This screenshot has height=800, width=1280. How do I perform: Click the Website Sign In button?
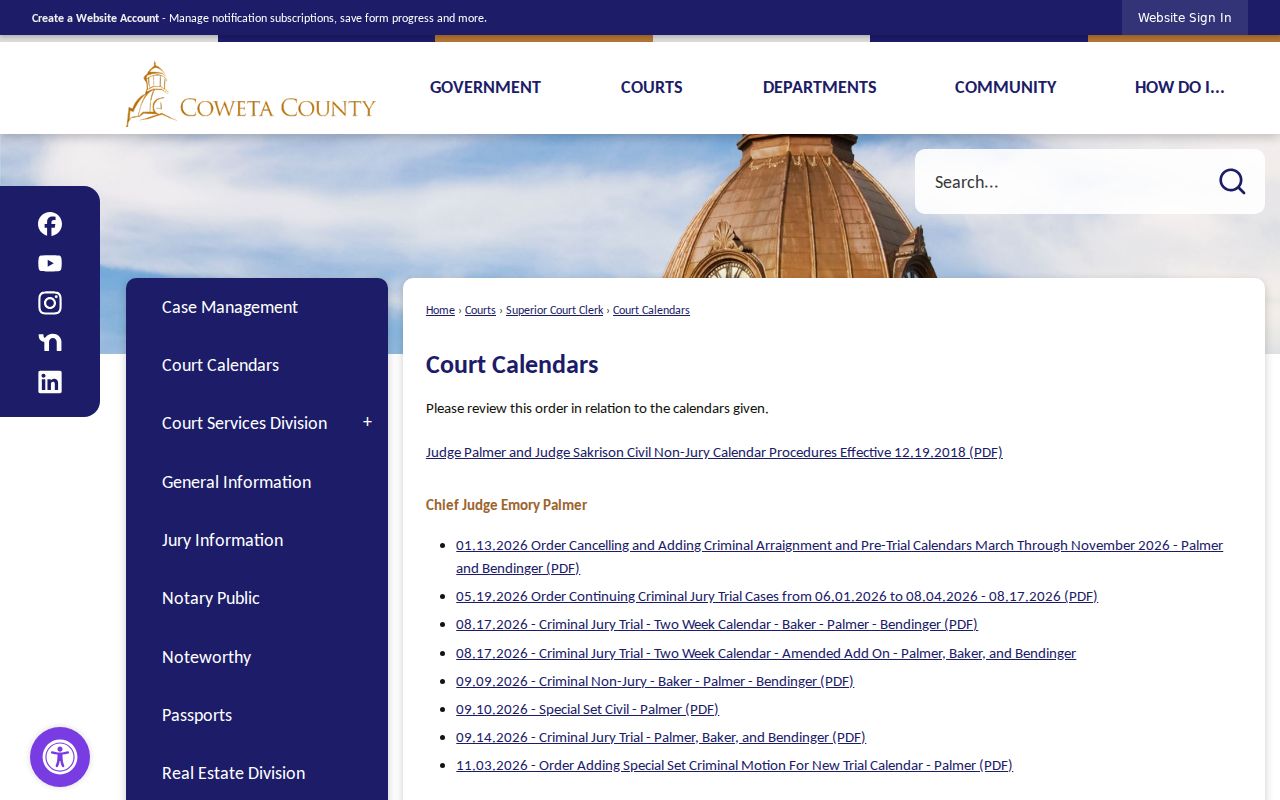pyautogui.click(x=1185, y=18)
